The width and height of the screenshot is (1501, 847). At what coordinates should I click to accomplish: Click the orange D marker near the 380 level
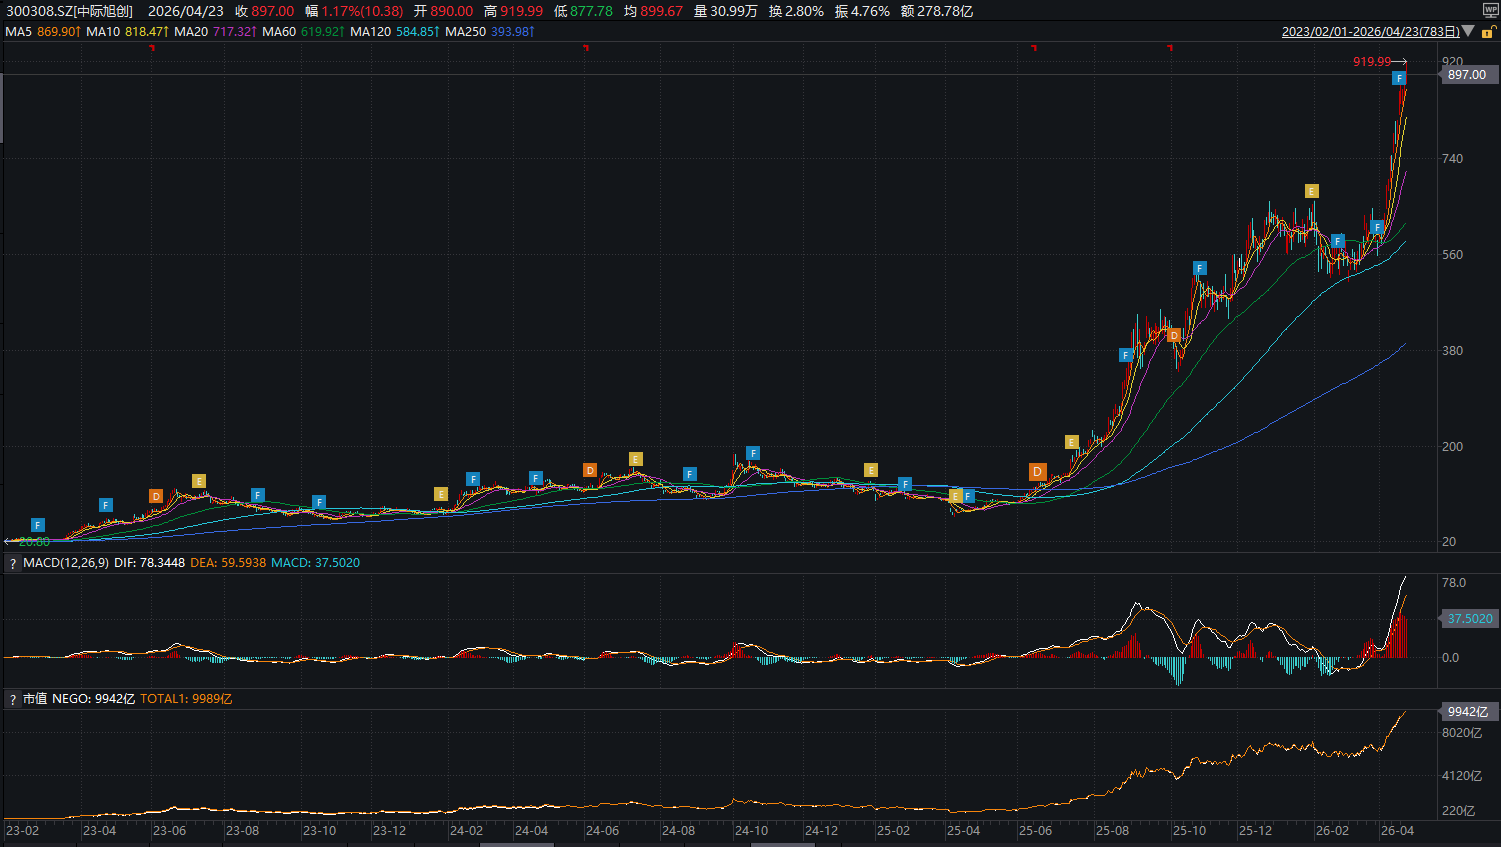click(1174, 335)
